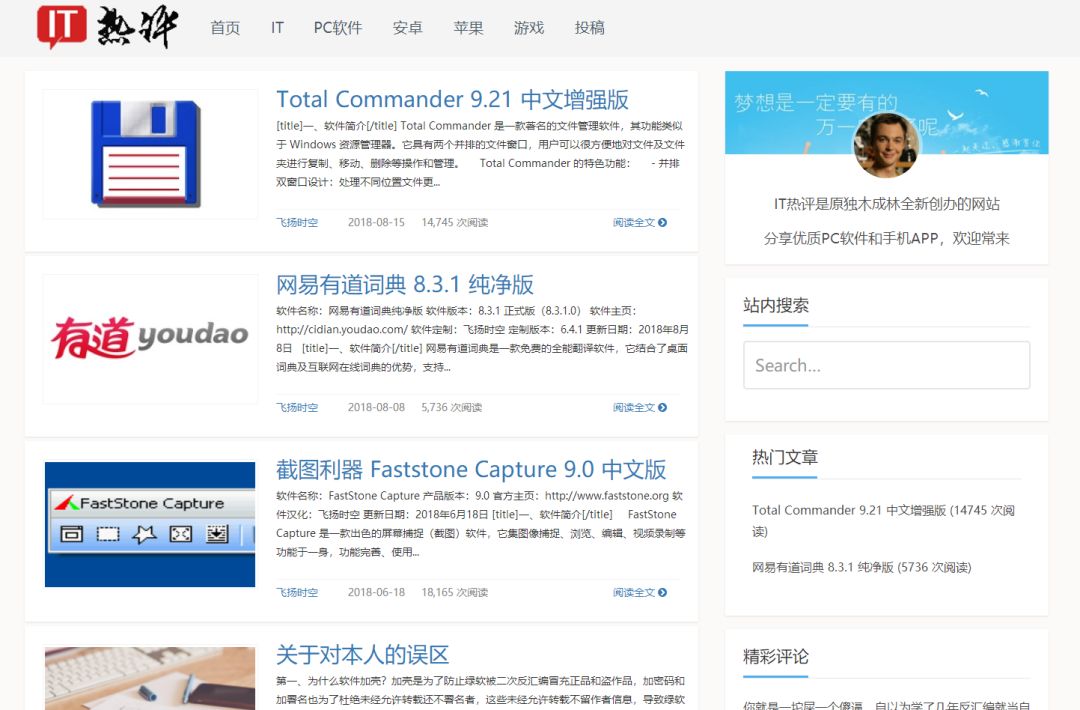Open the 网易有道词典 8.3.1 纯净版 article
Viewport: 1080px width, 710px height.
pyautogui.click(x=406, y=284)
